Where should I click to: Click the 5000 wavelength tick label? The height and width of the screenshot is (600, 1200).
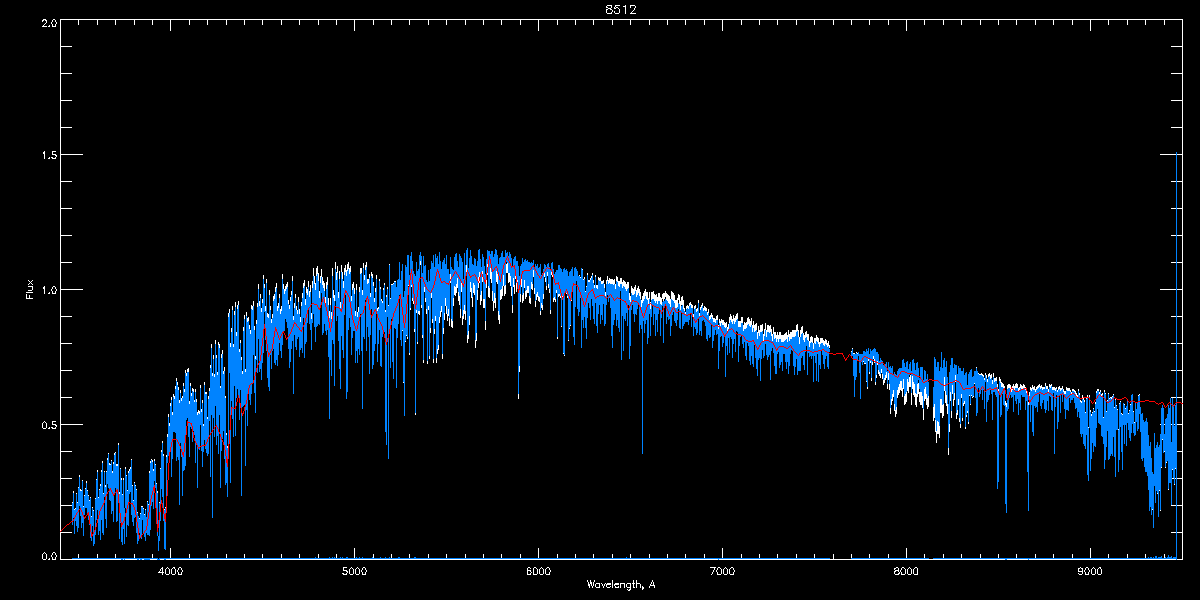(354, 571)
